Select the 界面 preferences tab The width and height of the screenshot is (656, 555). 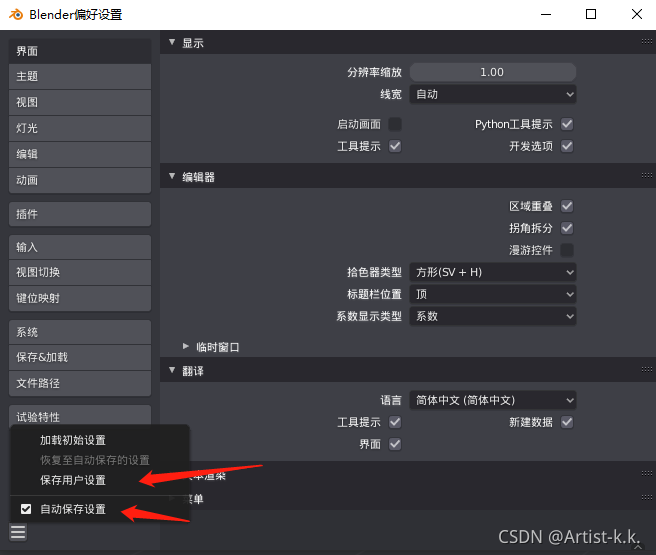[80, 51]
